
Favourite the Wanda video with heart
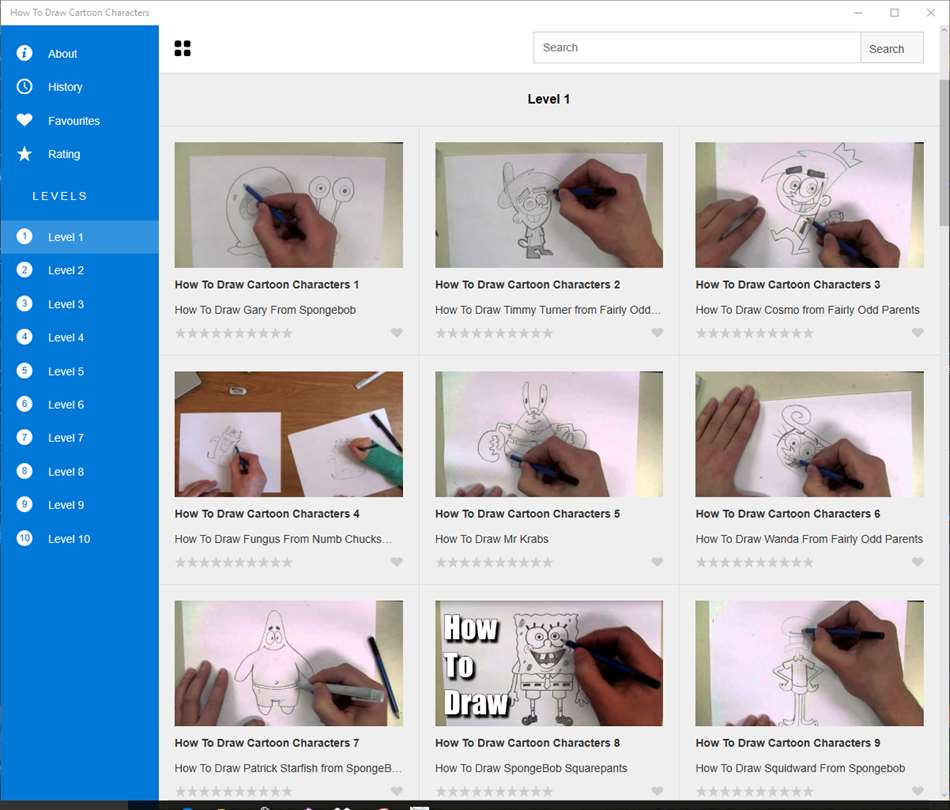918,562
